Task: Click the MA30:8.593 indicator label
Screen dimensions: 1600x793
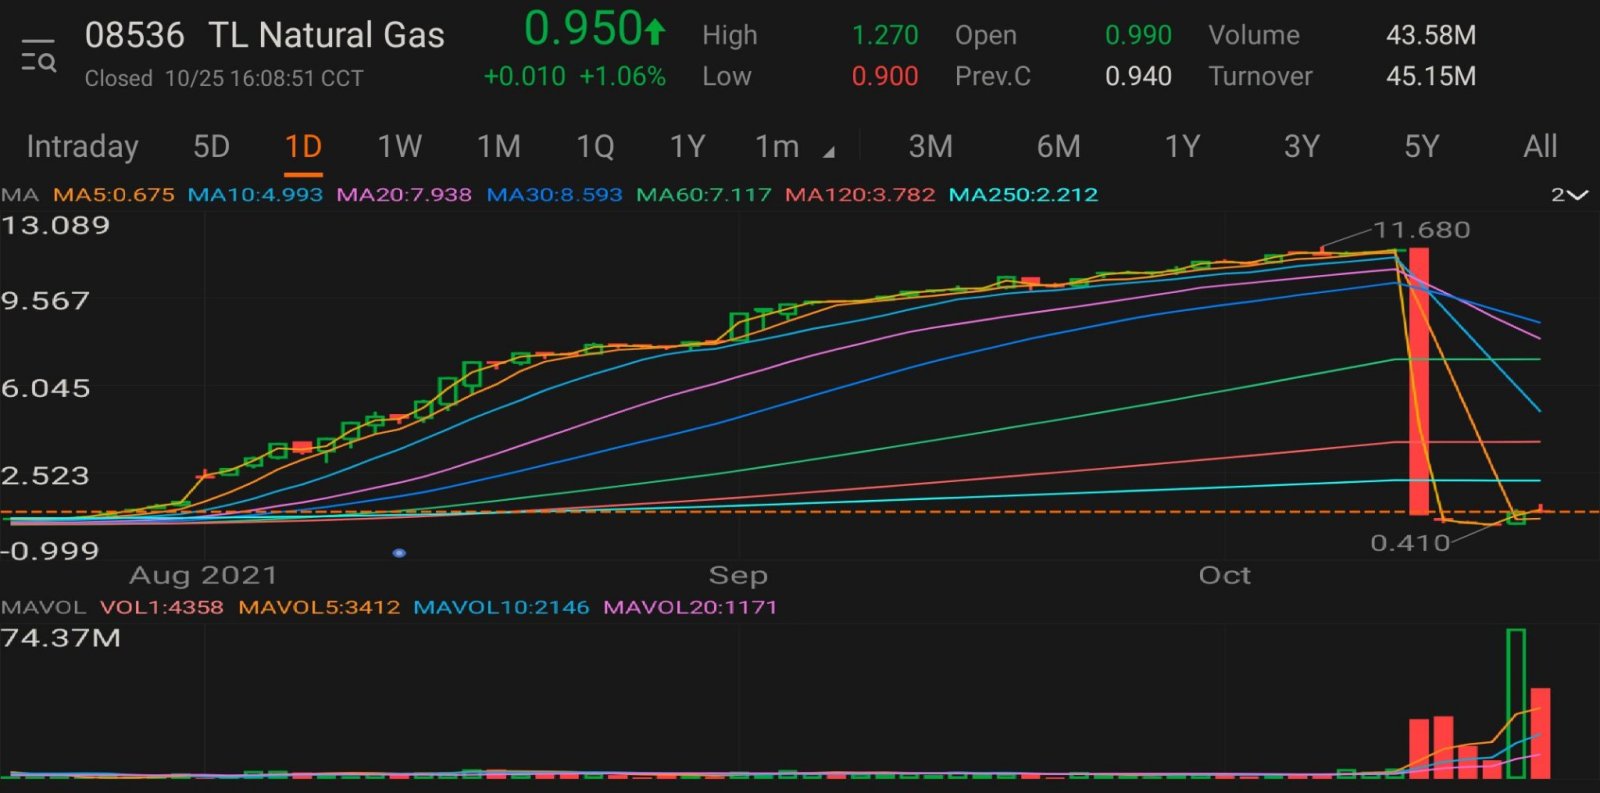Action: point(554,195)
